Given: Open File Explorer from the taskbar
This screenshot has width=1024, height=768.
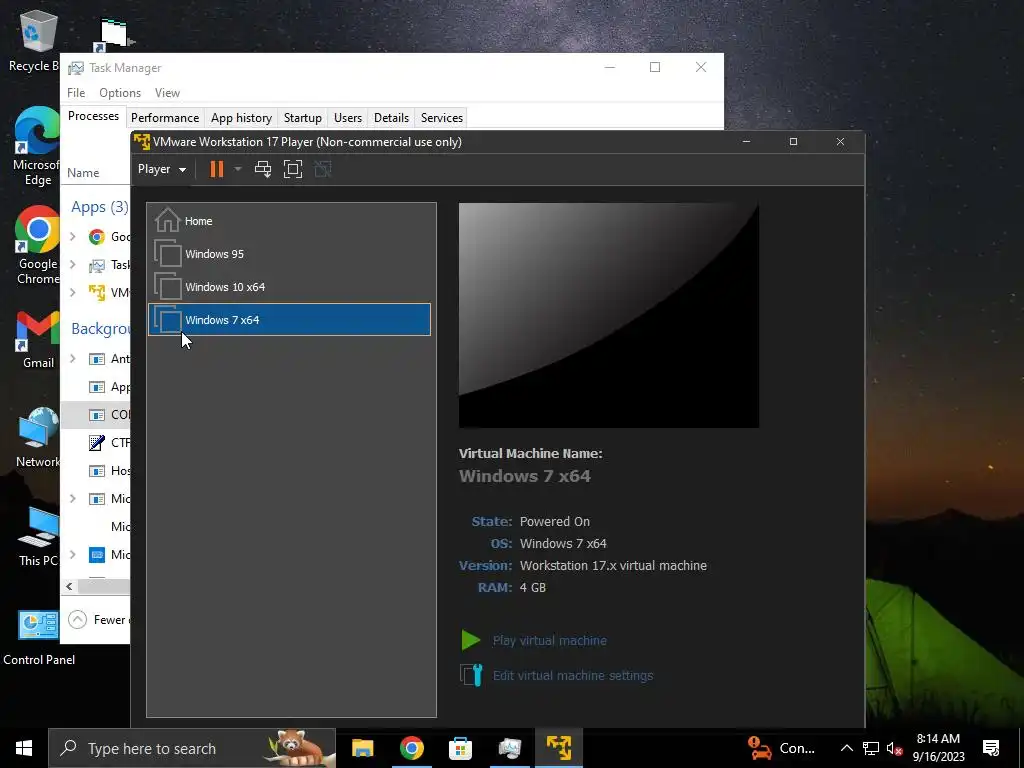Looking at the screenshot, I should (362, 748).
